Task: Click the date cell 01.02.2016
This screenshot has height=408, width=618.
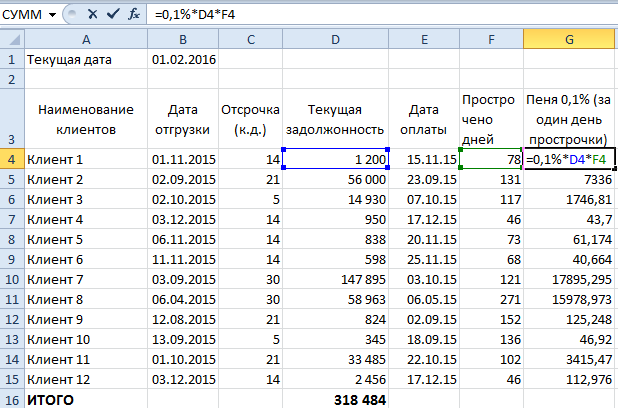Action: pyautogui.click(x=183, y=60)
